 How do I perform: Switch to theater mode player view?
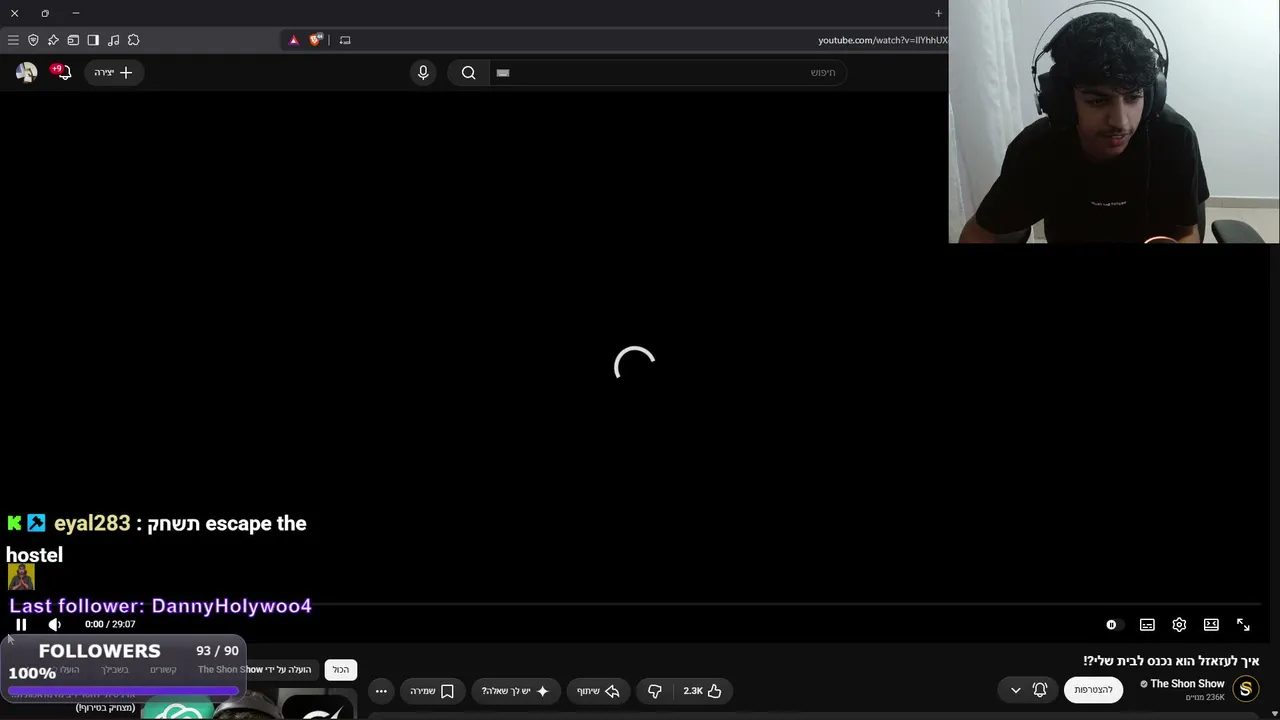coord(1211,624)
